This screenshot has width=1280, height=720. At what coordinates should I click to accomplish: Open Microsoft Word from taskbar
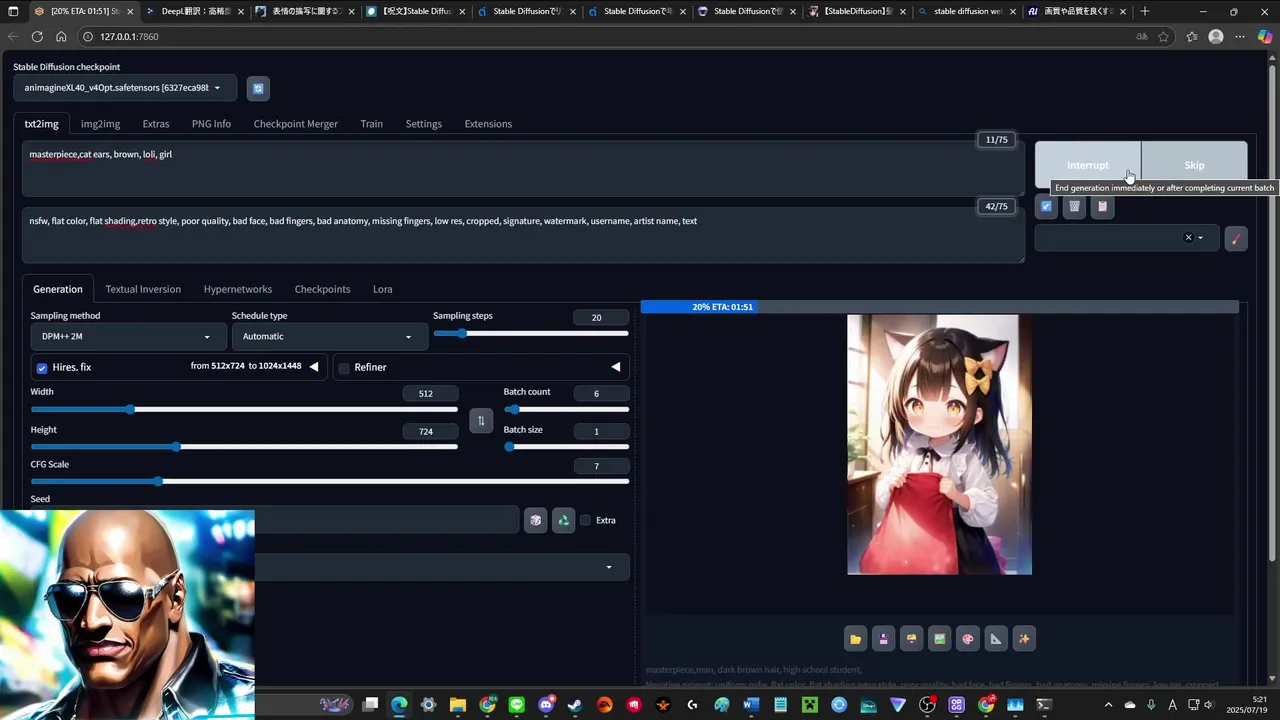751,705
